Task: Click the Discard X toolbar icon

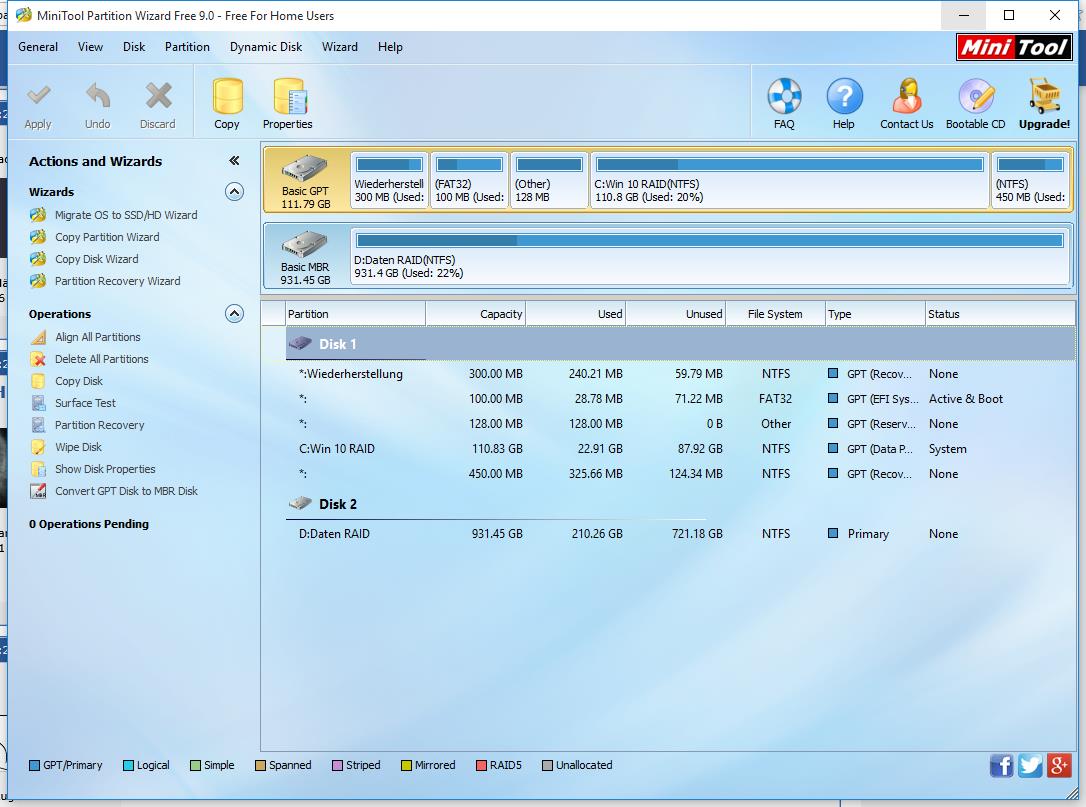Action: [158, 96]
